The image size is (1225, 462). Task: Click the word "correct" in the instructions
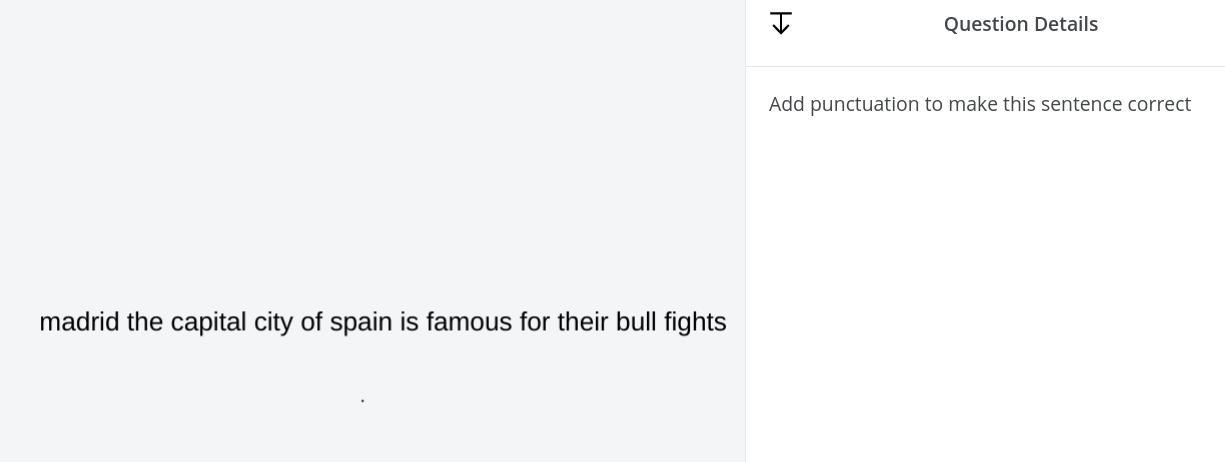click(x=1157, y=104)
